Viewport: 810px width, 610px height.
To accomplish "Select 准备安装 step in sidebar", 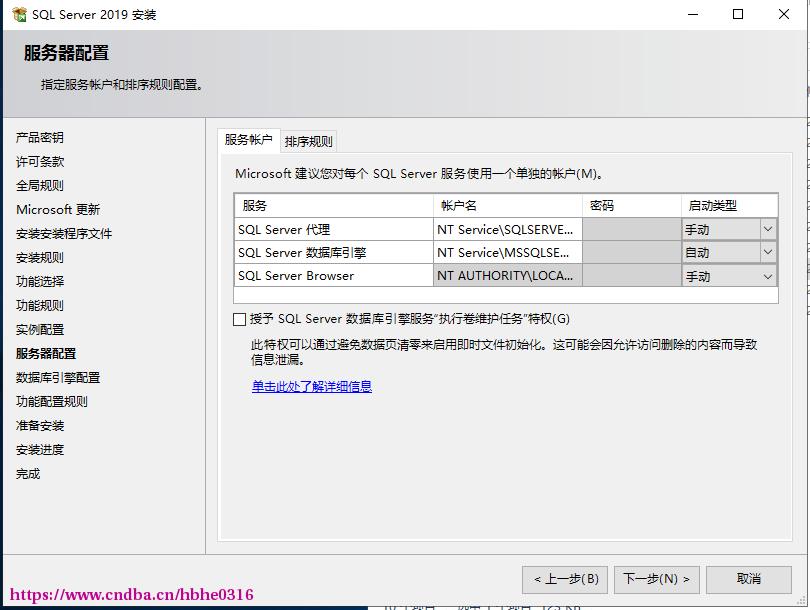I will (x=40, y=426).
